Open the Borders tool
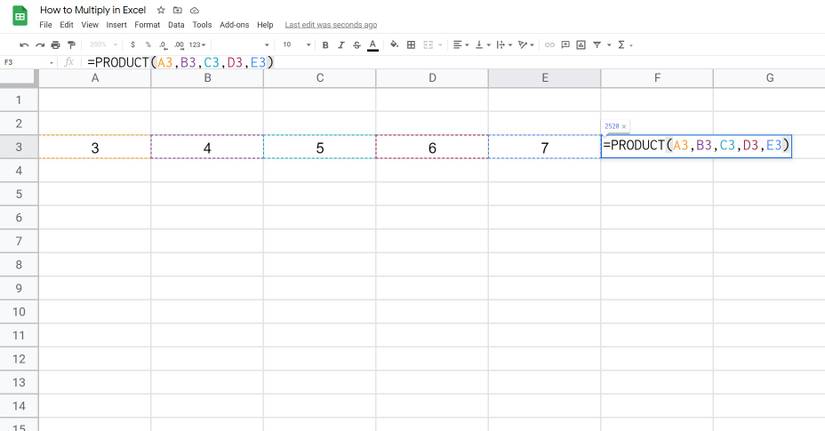 [x=411, y=45]
